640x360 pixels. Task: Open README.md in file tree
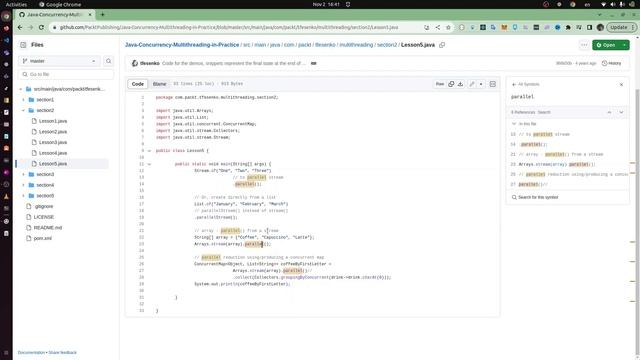pyautogui.click(x=48, y=228)
